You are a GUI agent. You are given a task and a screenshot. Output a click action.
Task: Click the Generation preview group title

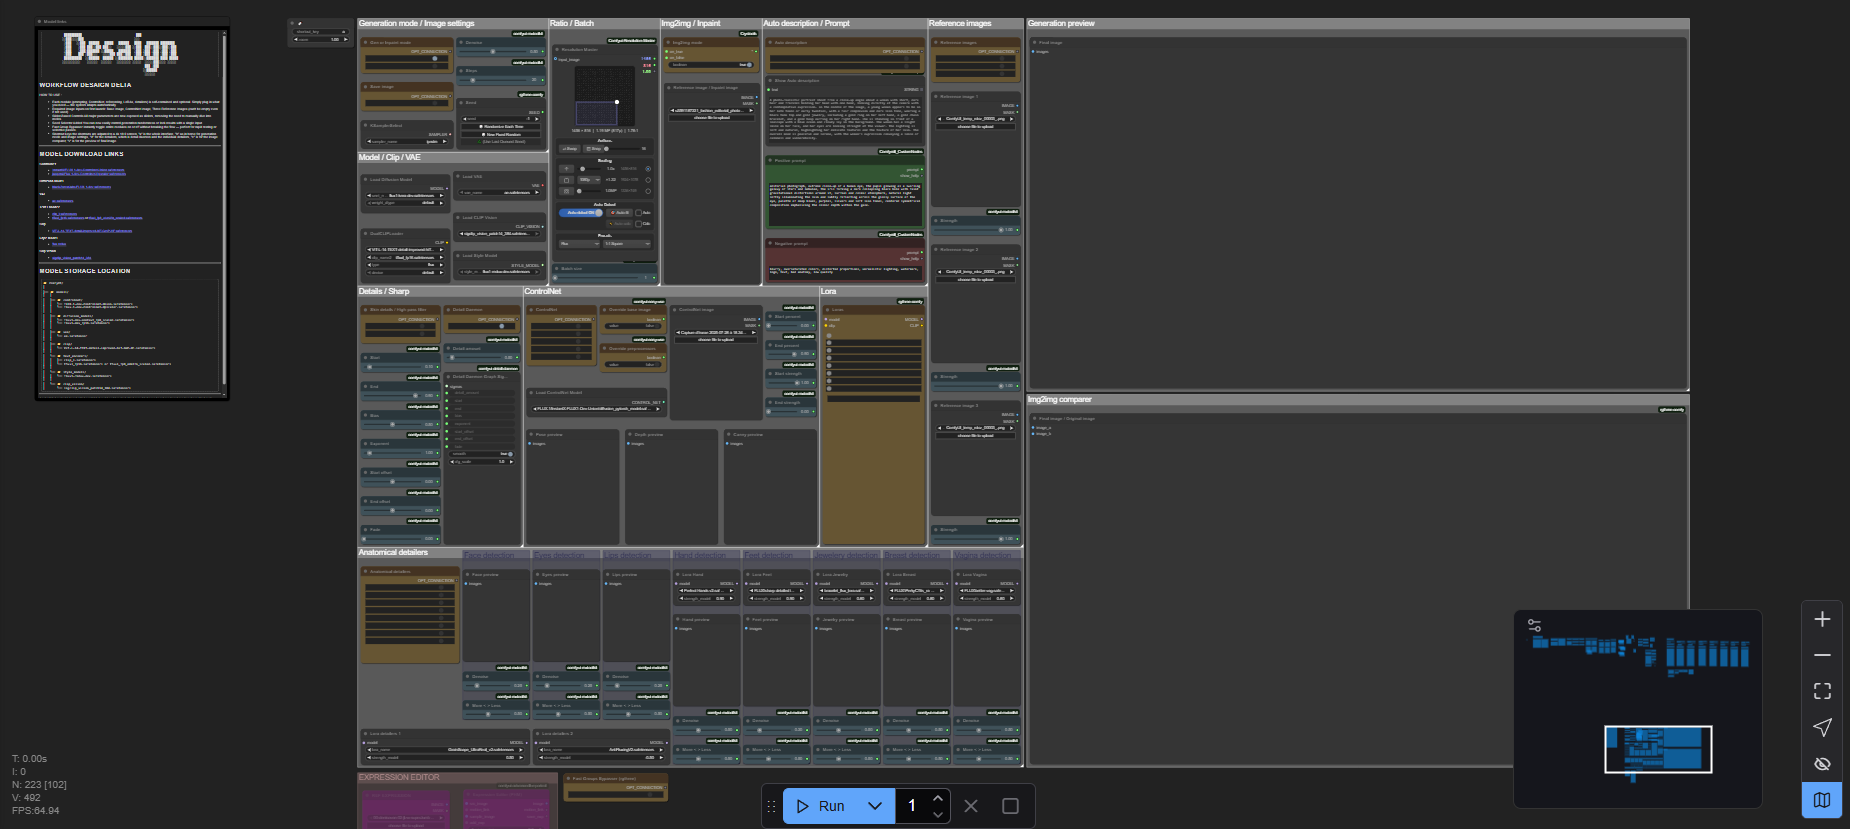[1061, 23]
